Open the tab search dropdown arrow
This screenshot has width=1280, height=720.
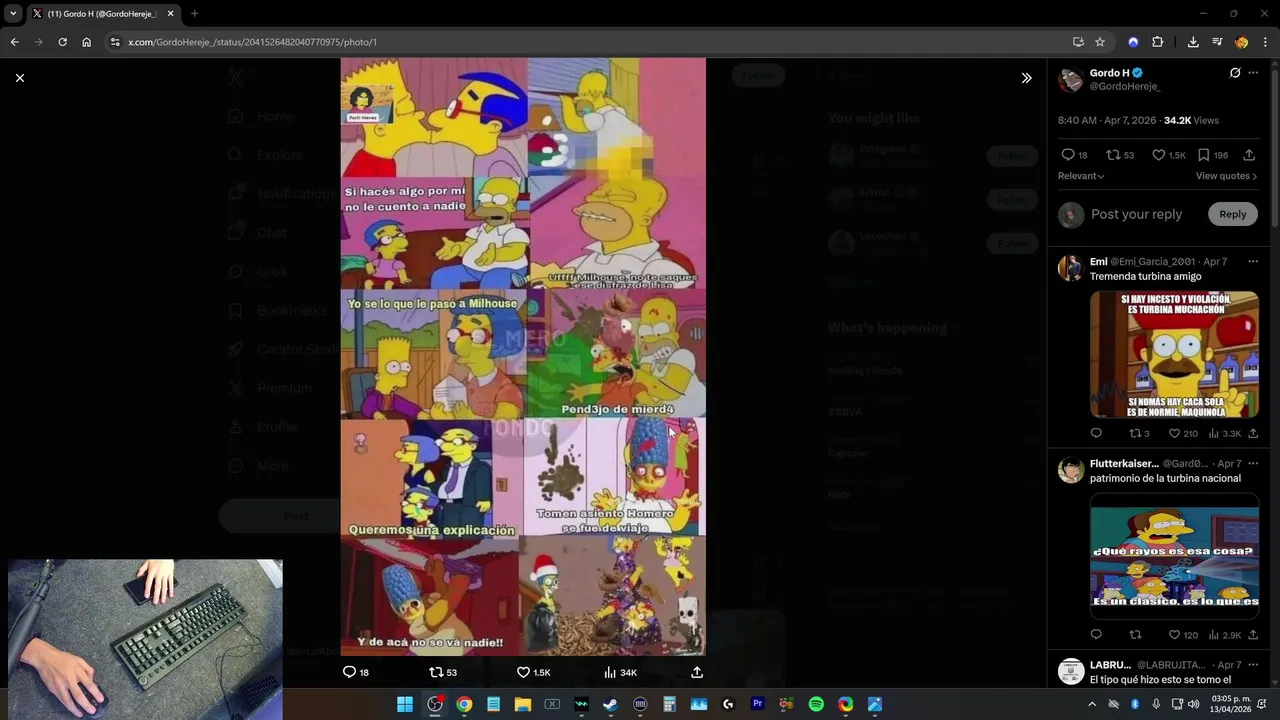coord(13,14)
